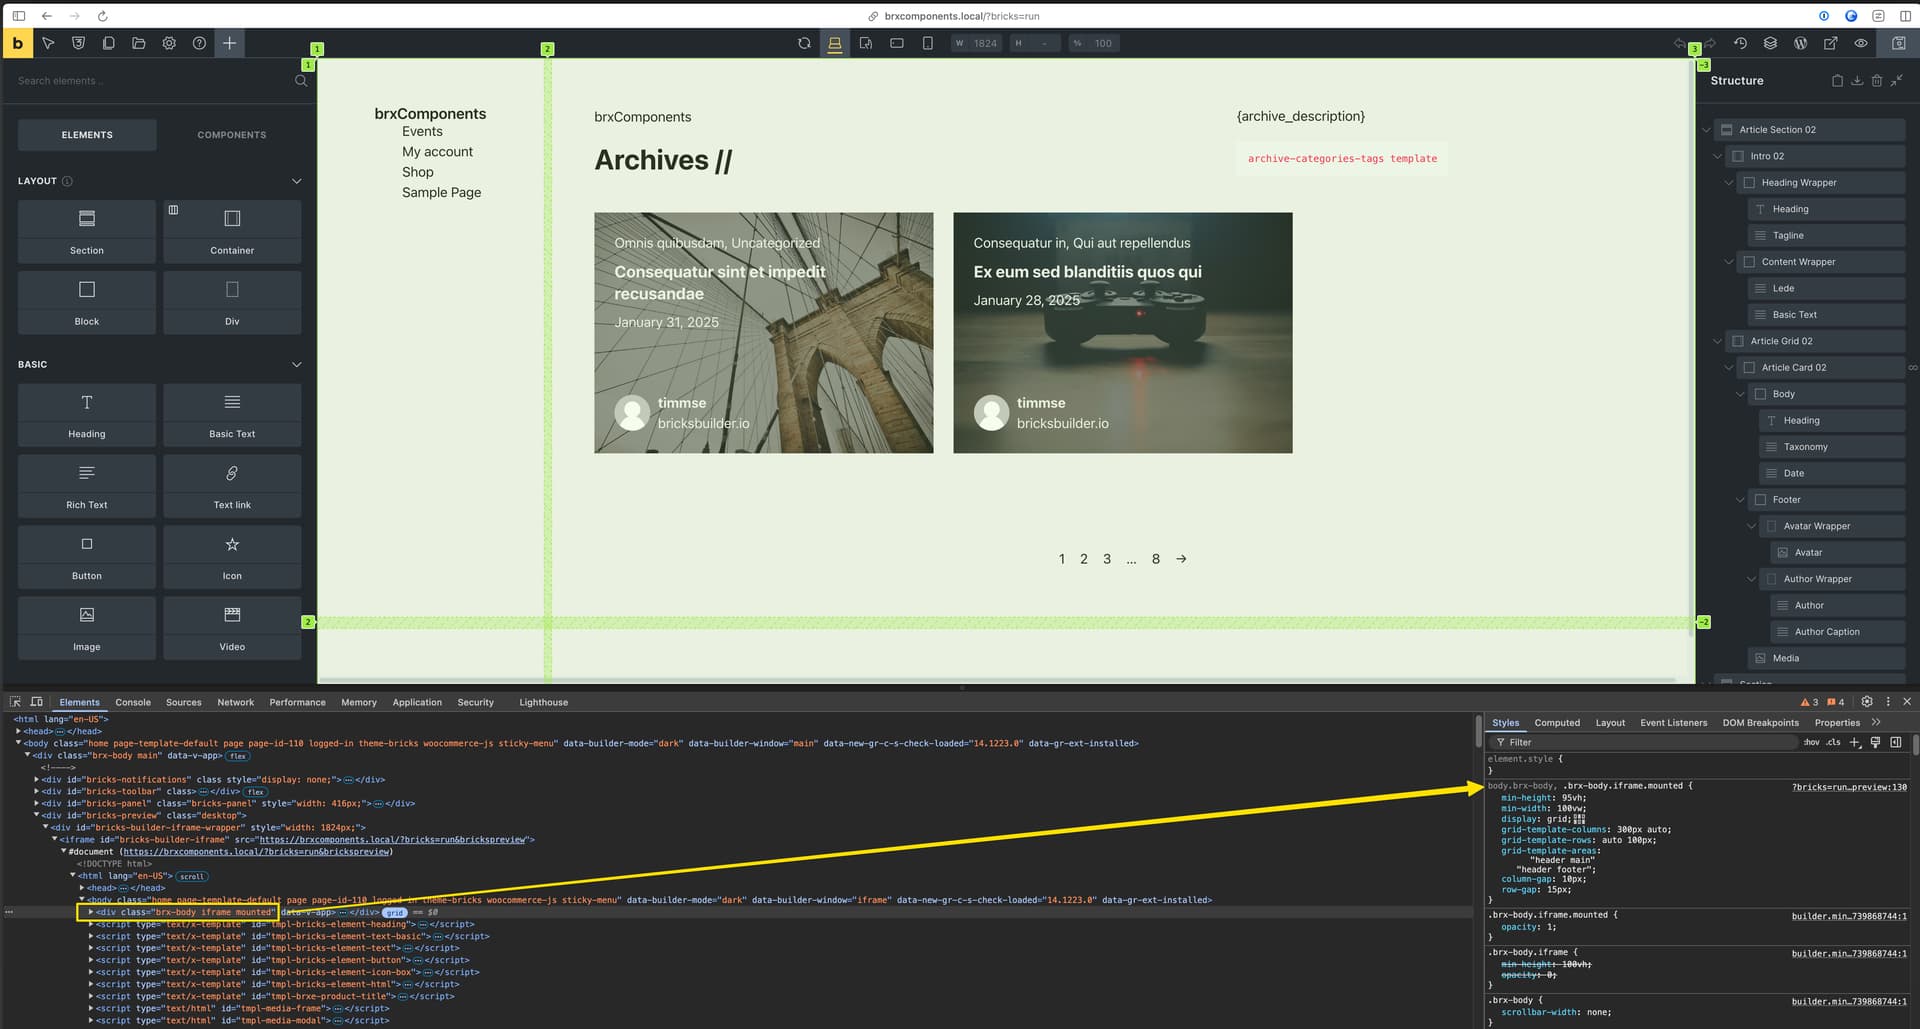Screen dimensions: 1920x1029
Task: Add a Rich Text element
Action: pos(87,486)
